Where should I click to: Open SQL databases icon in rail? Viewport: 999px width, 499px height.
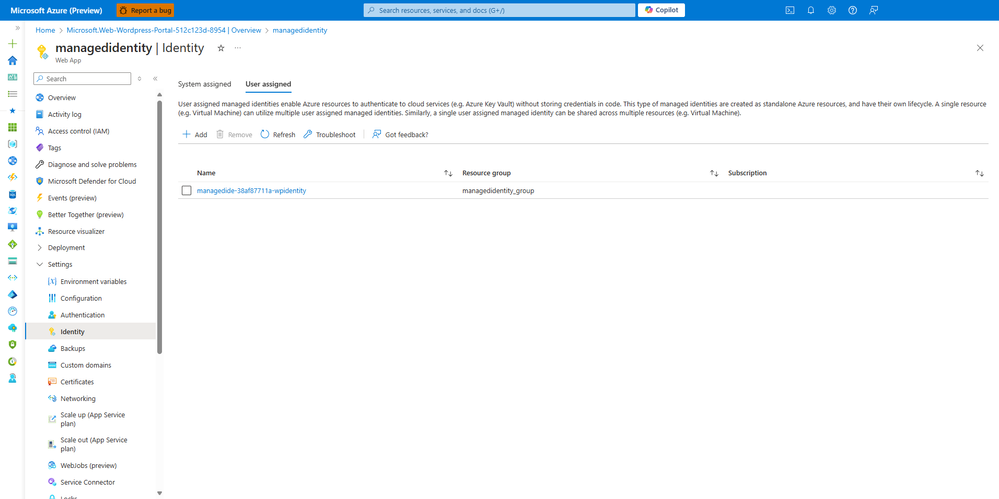[12, 194]
